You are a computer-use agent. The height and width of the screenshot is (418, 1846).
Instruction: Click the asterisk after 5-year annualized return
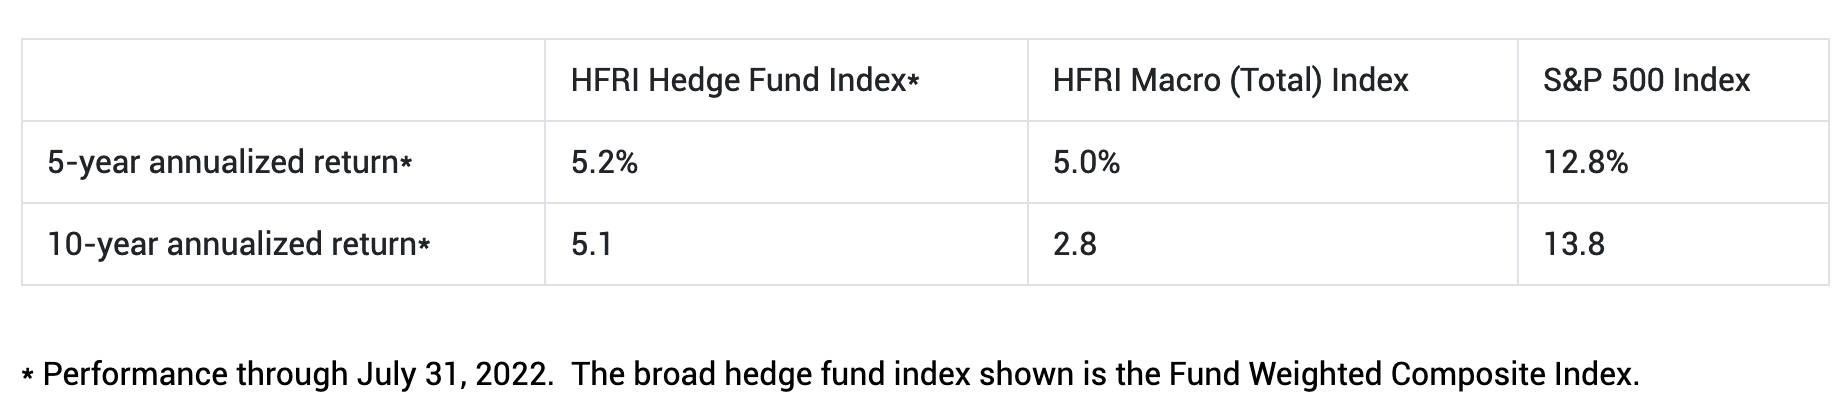[406, 165]
